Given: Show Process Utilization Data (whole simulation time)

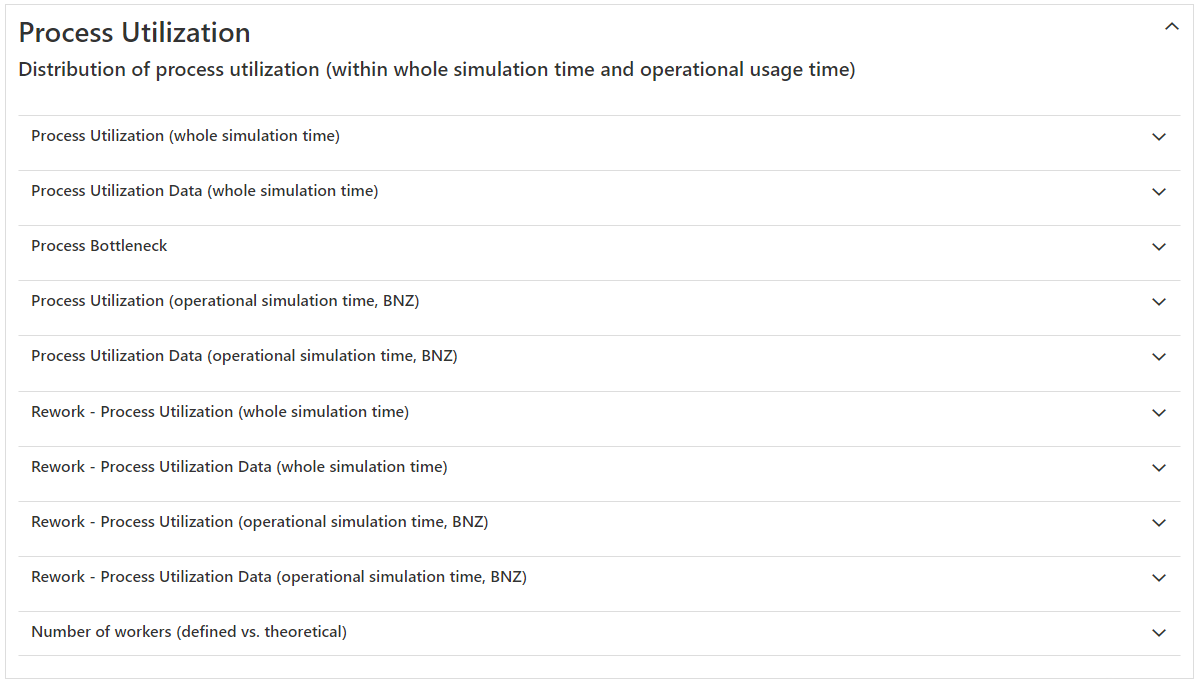Looking at the screenshot, I should tap(204, 191).
